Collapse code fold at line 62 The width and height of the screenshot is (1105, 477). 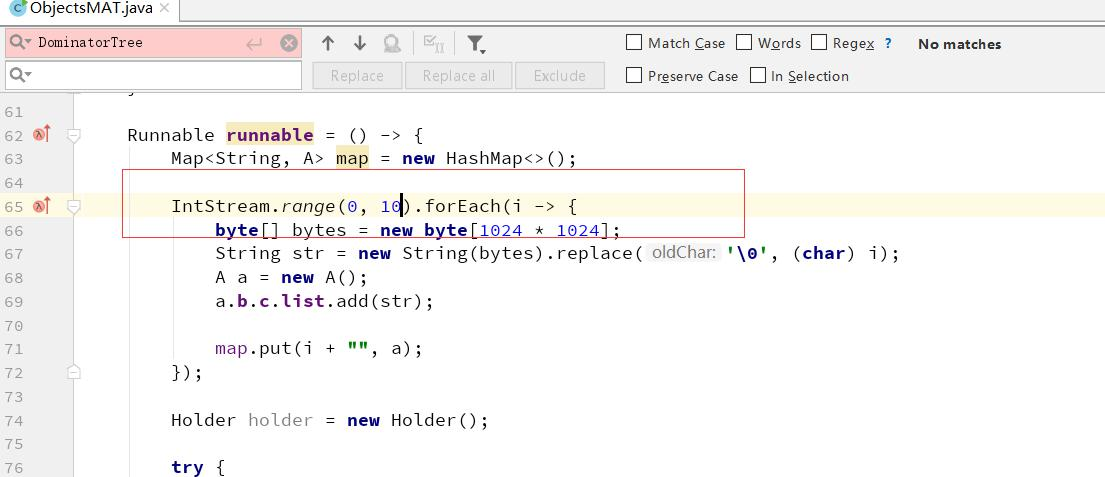coord(74,135)
